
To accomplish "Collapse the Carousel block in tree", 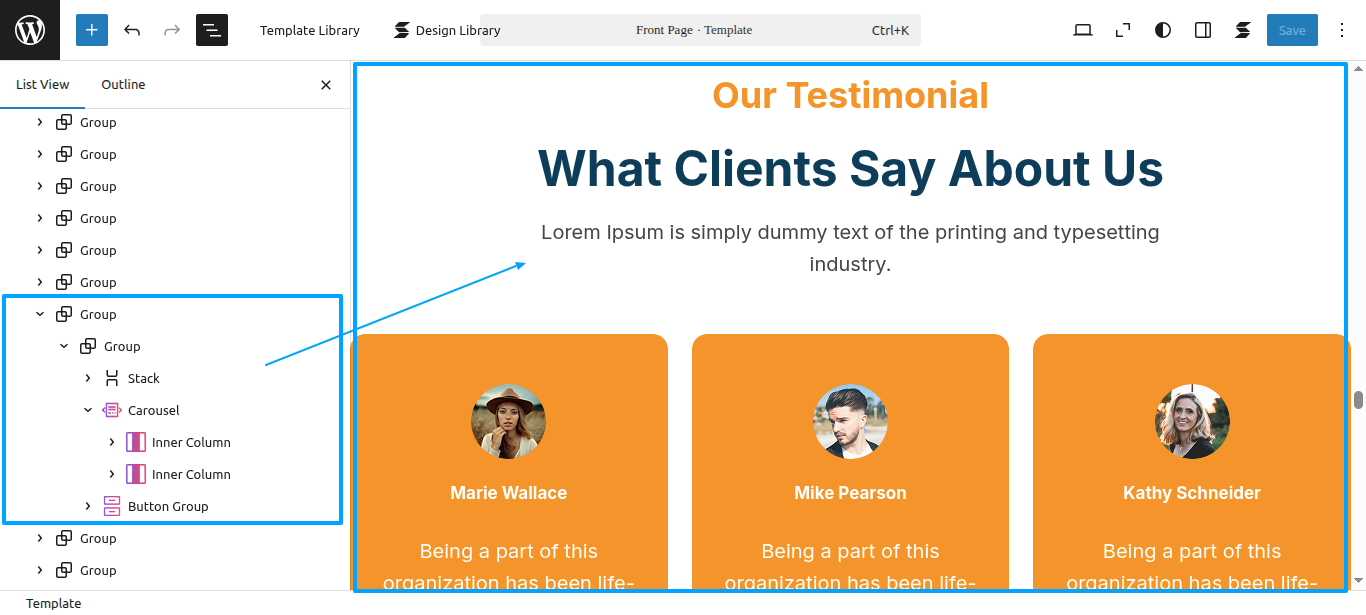I will point(88,410).
